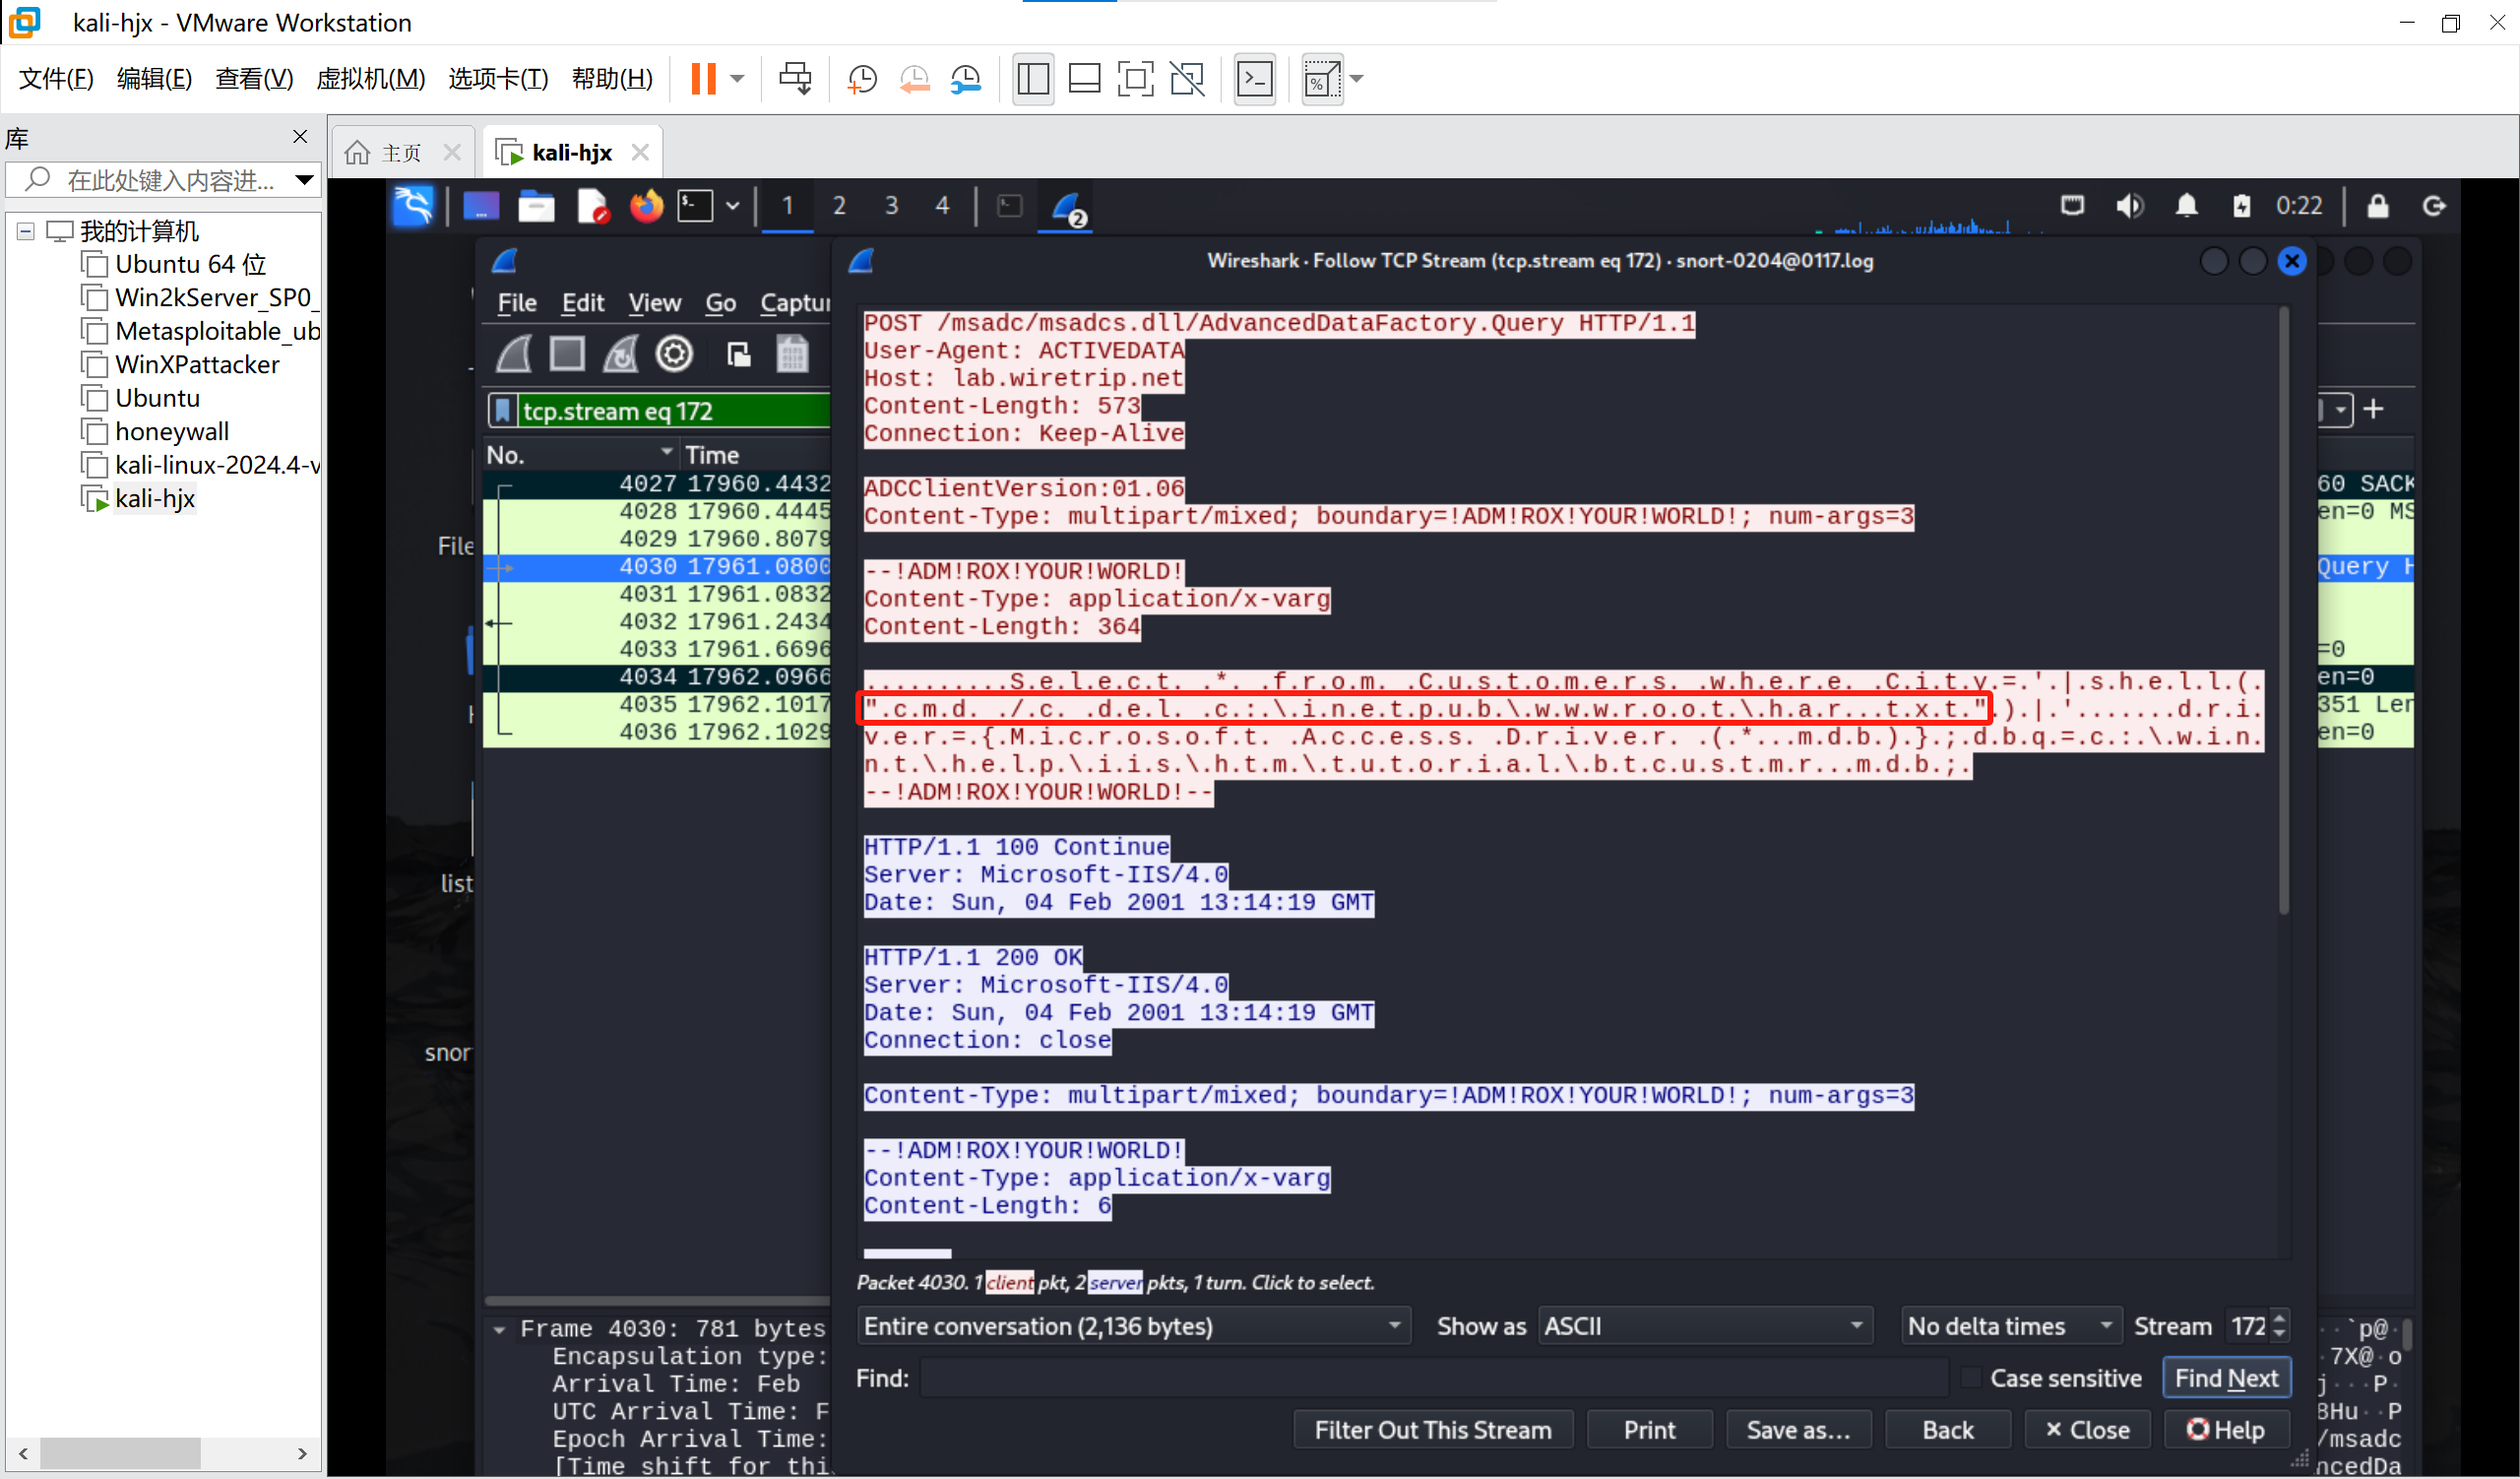
Task: Switch to Kali workspace 2
Action: pyautogui.click(x=839, y=206)
